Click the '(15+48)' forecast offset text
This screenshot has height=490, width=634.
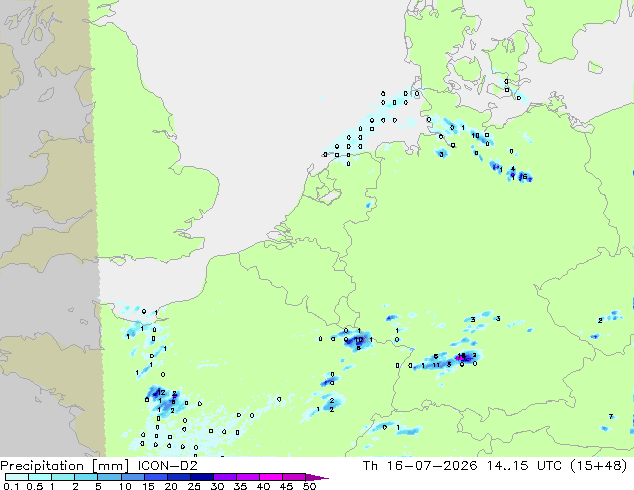click(x=599, y=466)
